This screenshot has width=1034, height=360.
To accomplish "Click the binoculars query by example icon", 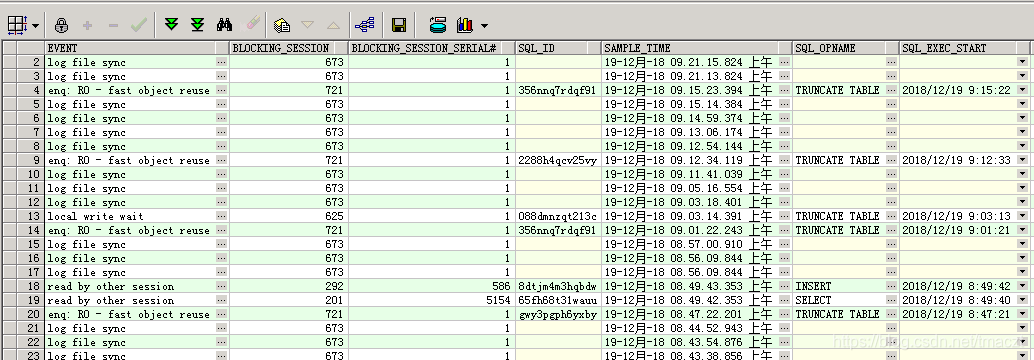I will pos(224,25).
